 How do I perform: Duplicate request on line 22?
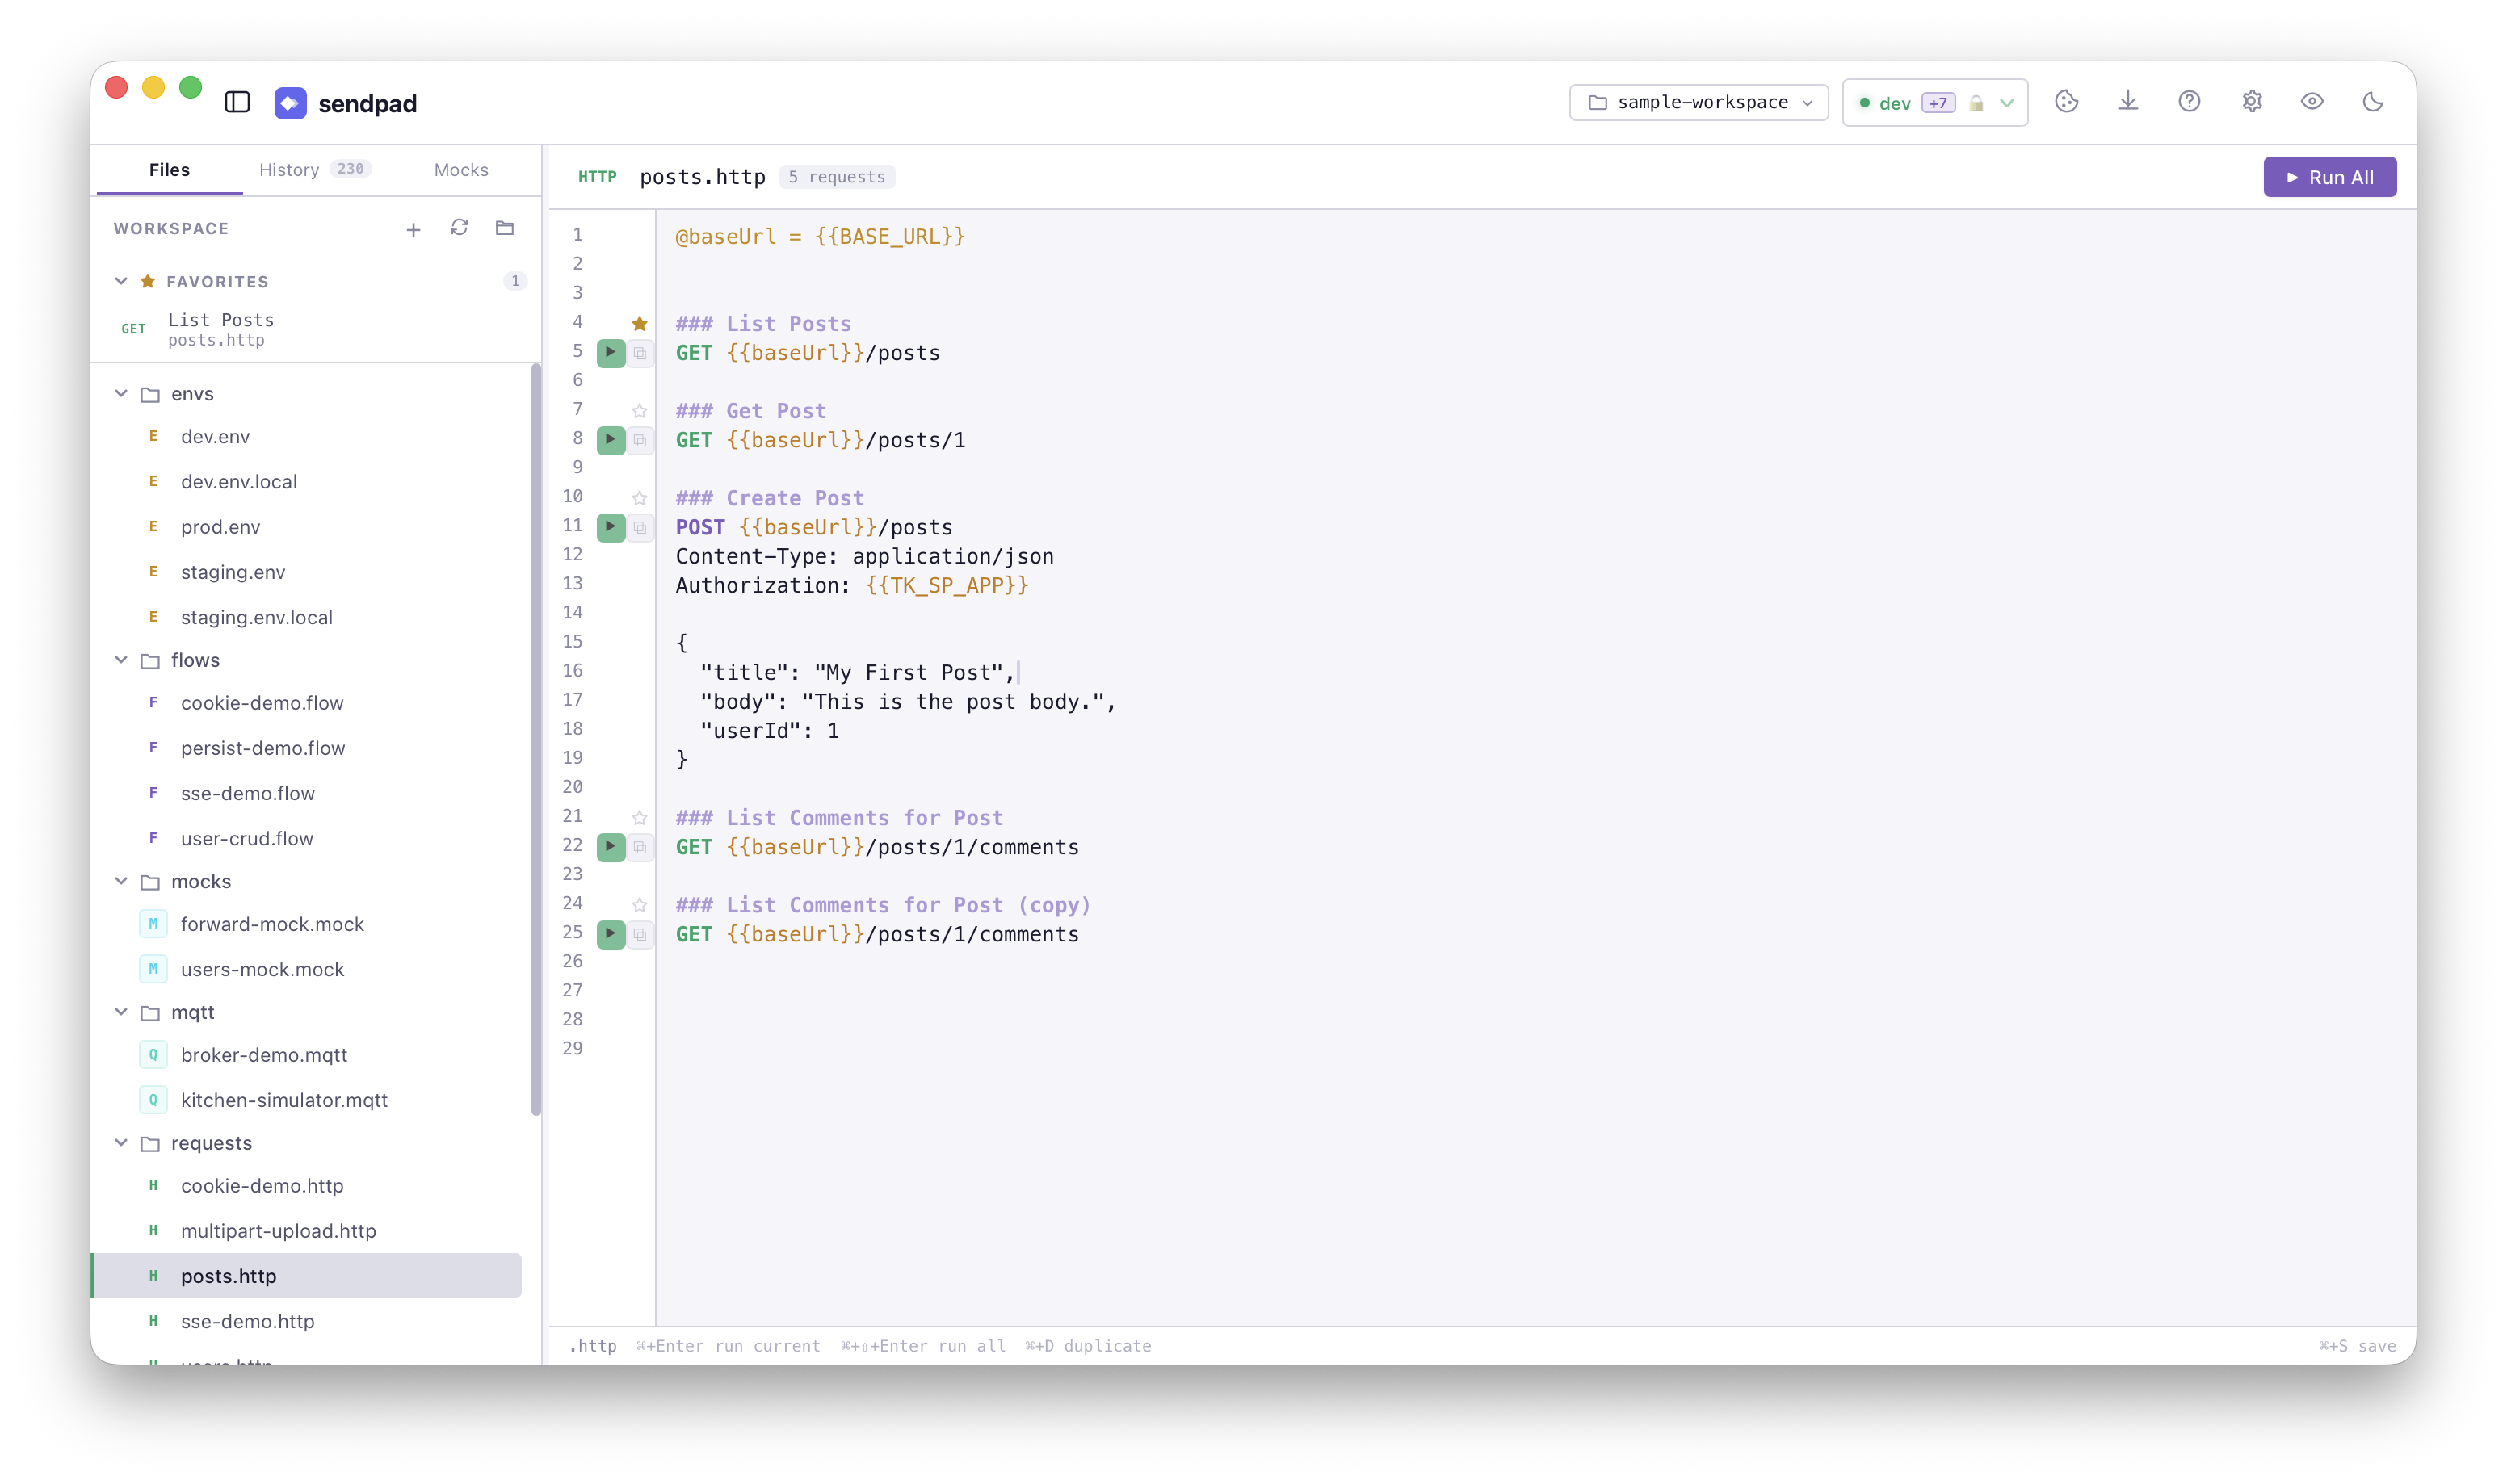[640, 847]
